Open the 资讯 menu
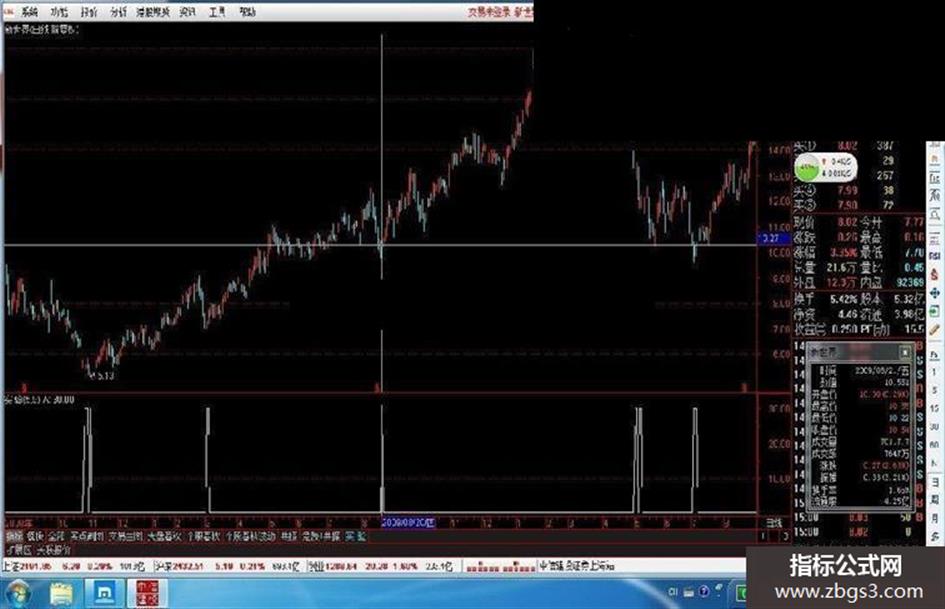Viewport: 945px width, 609px height. tap(187, 12)
